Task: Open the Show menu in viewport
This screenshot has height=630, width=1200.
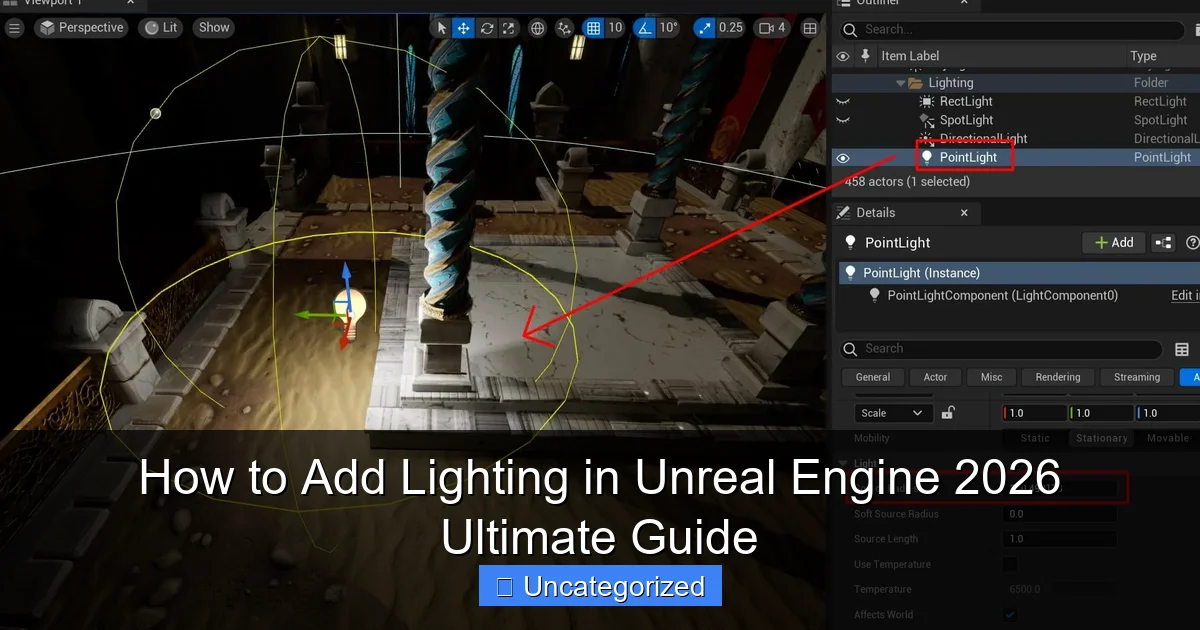Action: pyautogui.click(x=213, y=27)
